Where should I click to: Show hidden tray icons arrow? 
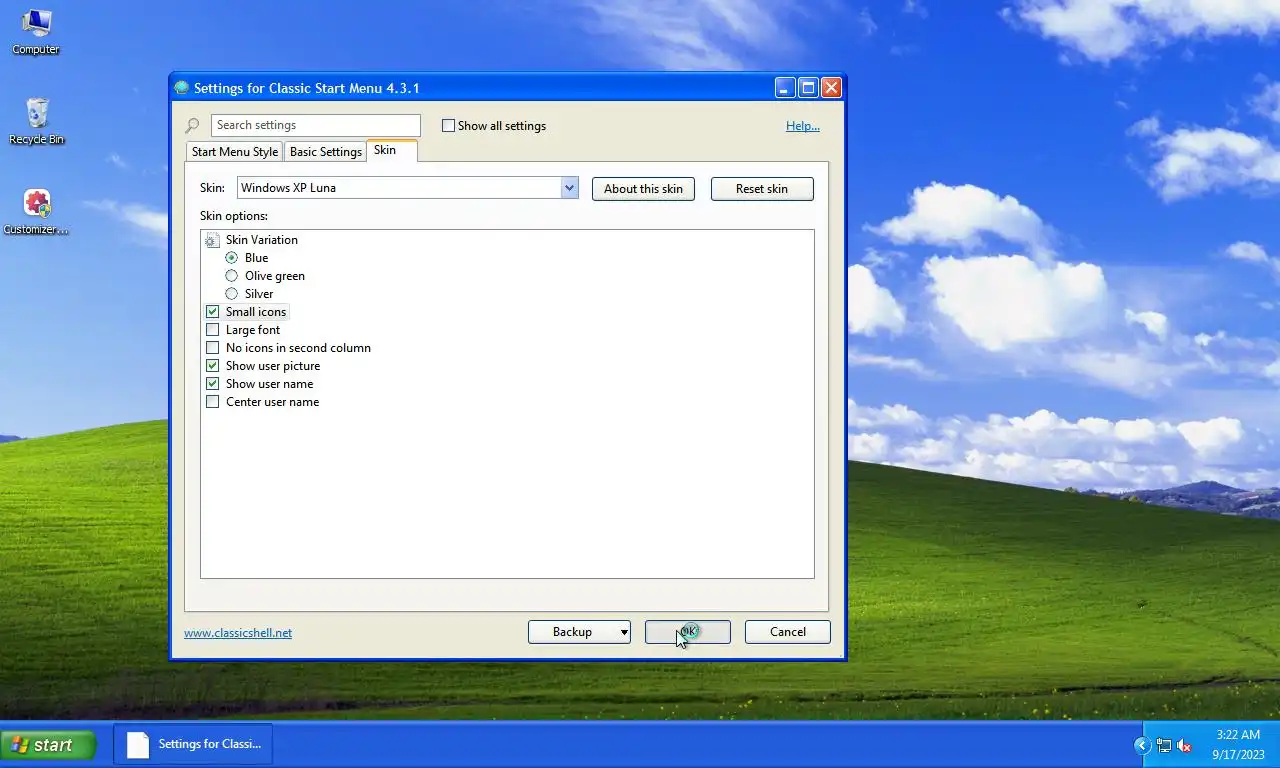coord(1142,745)
